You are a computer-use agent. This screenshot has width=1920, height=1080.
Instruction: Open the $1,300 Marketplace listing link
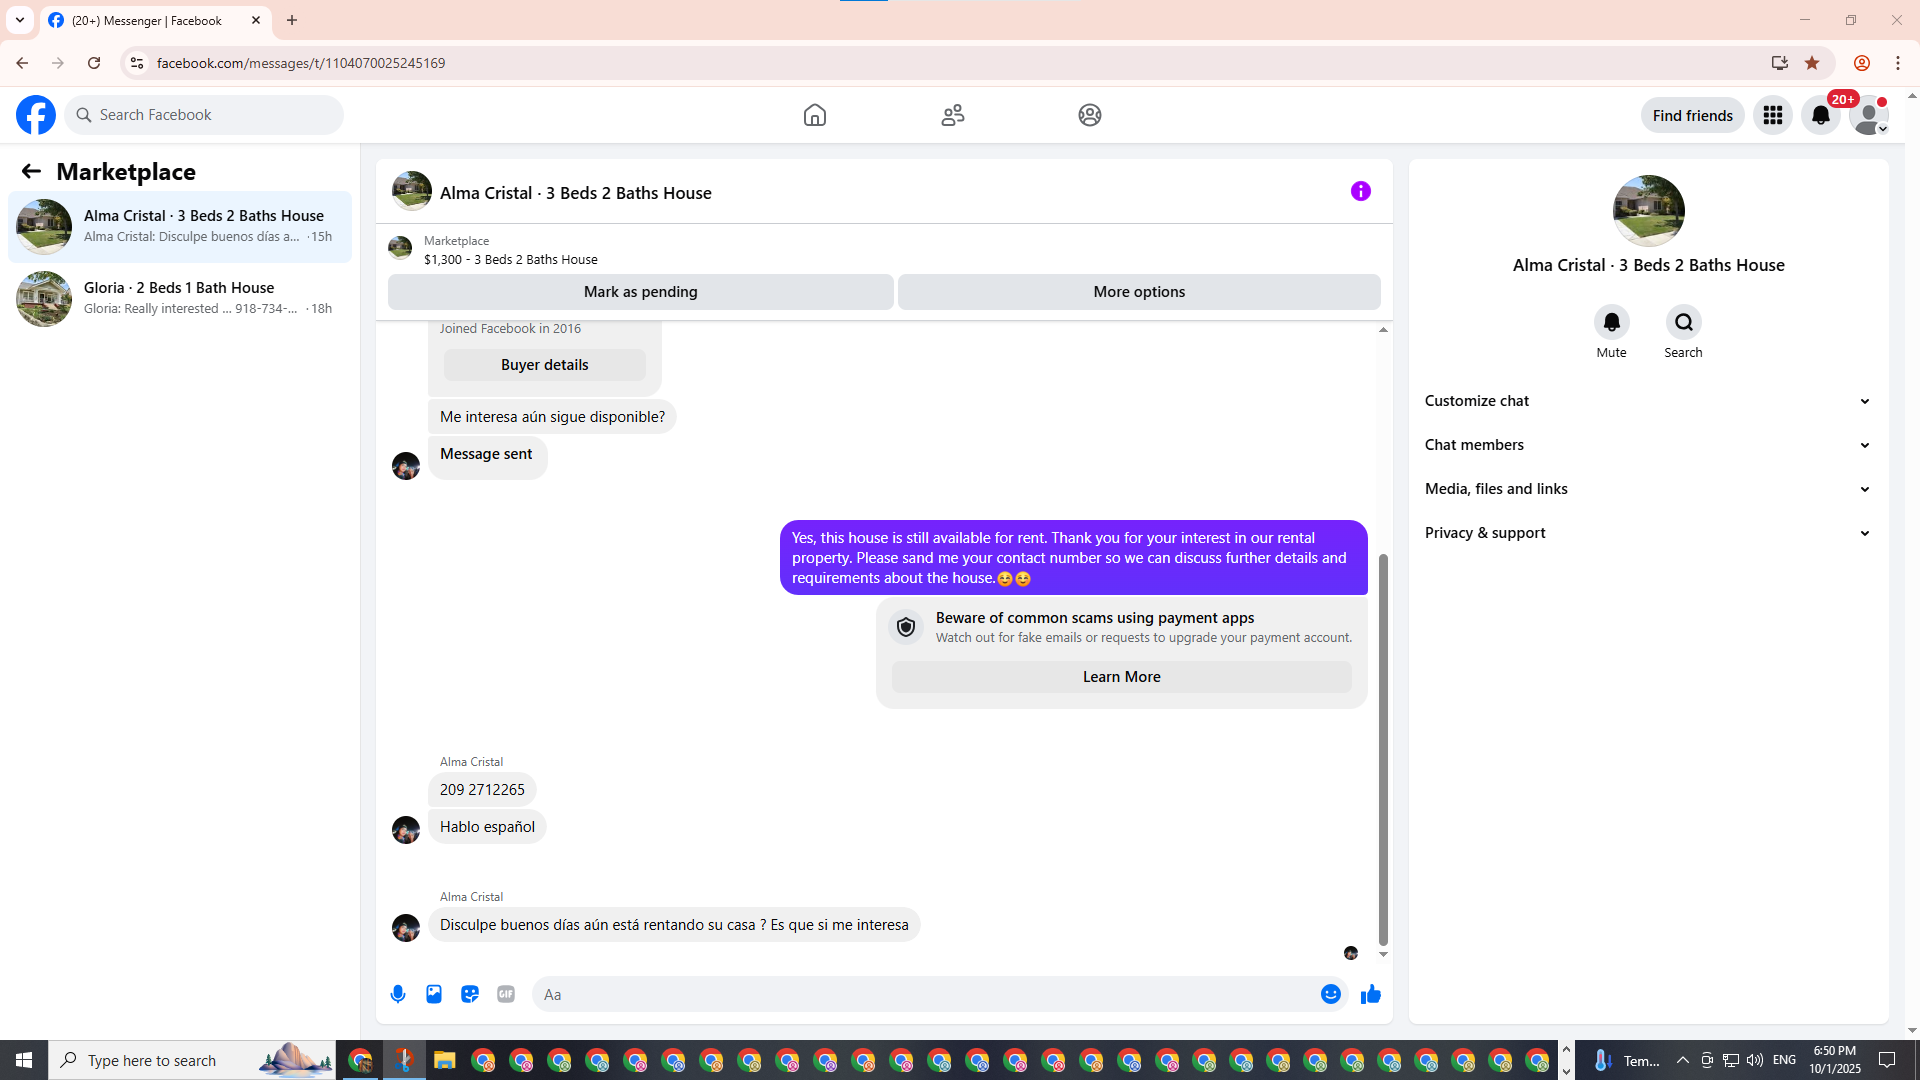[x=510, y=259]
